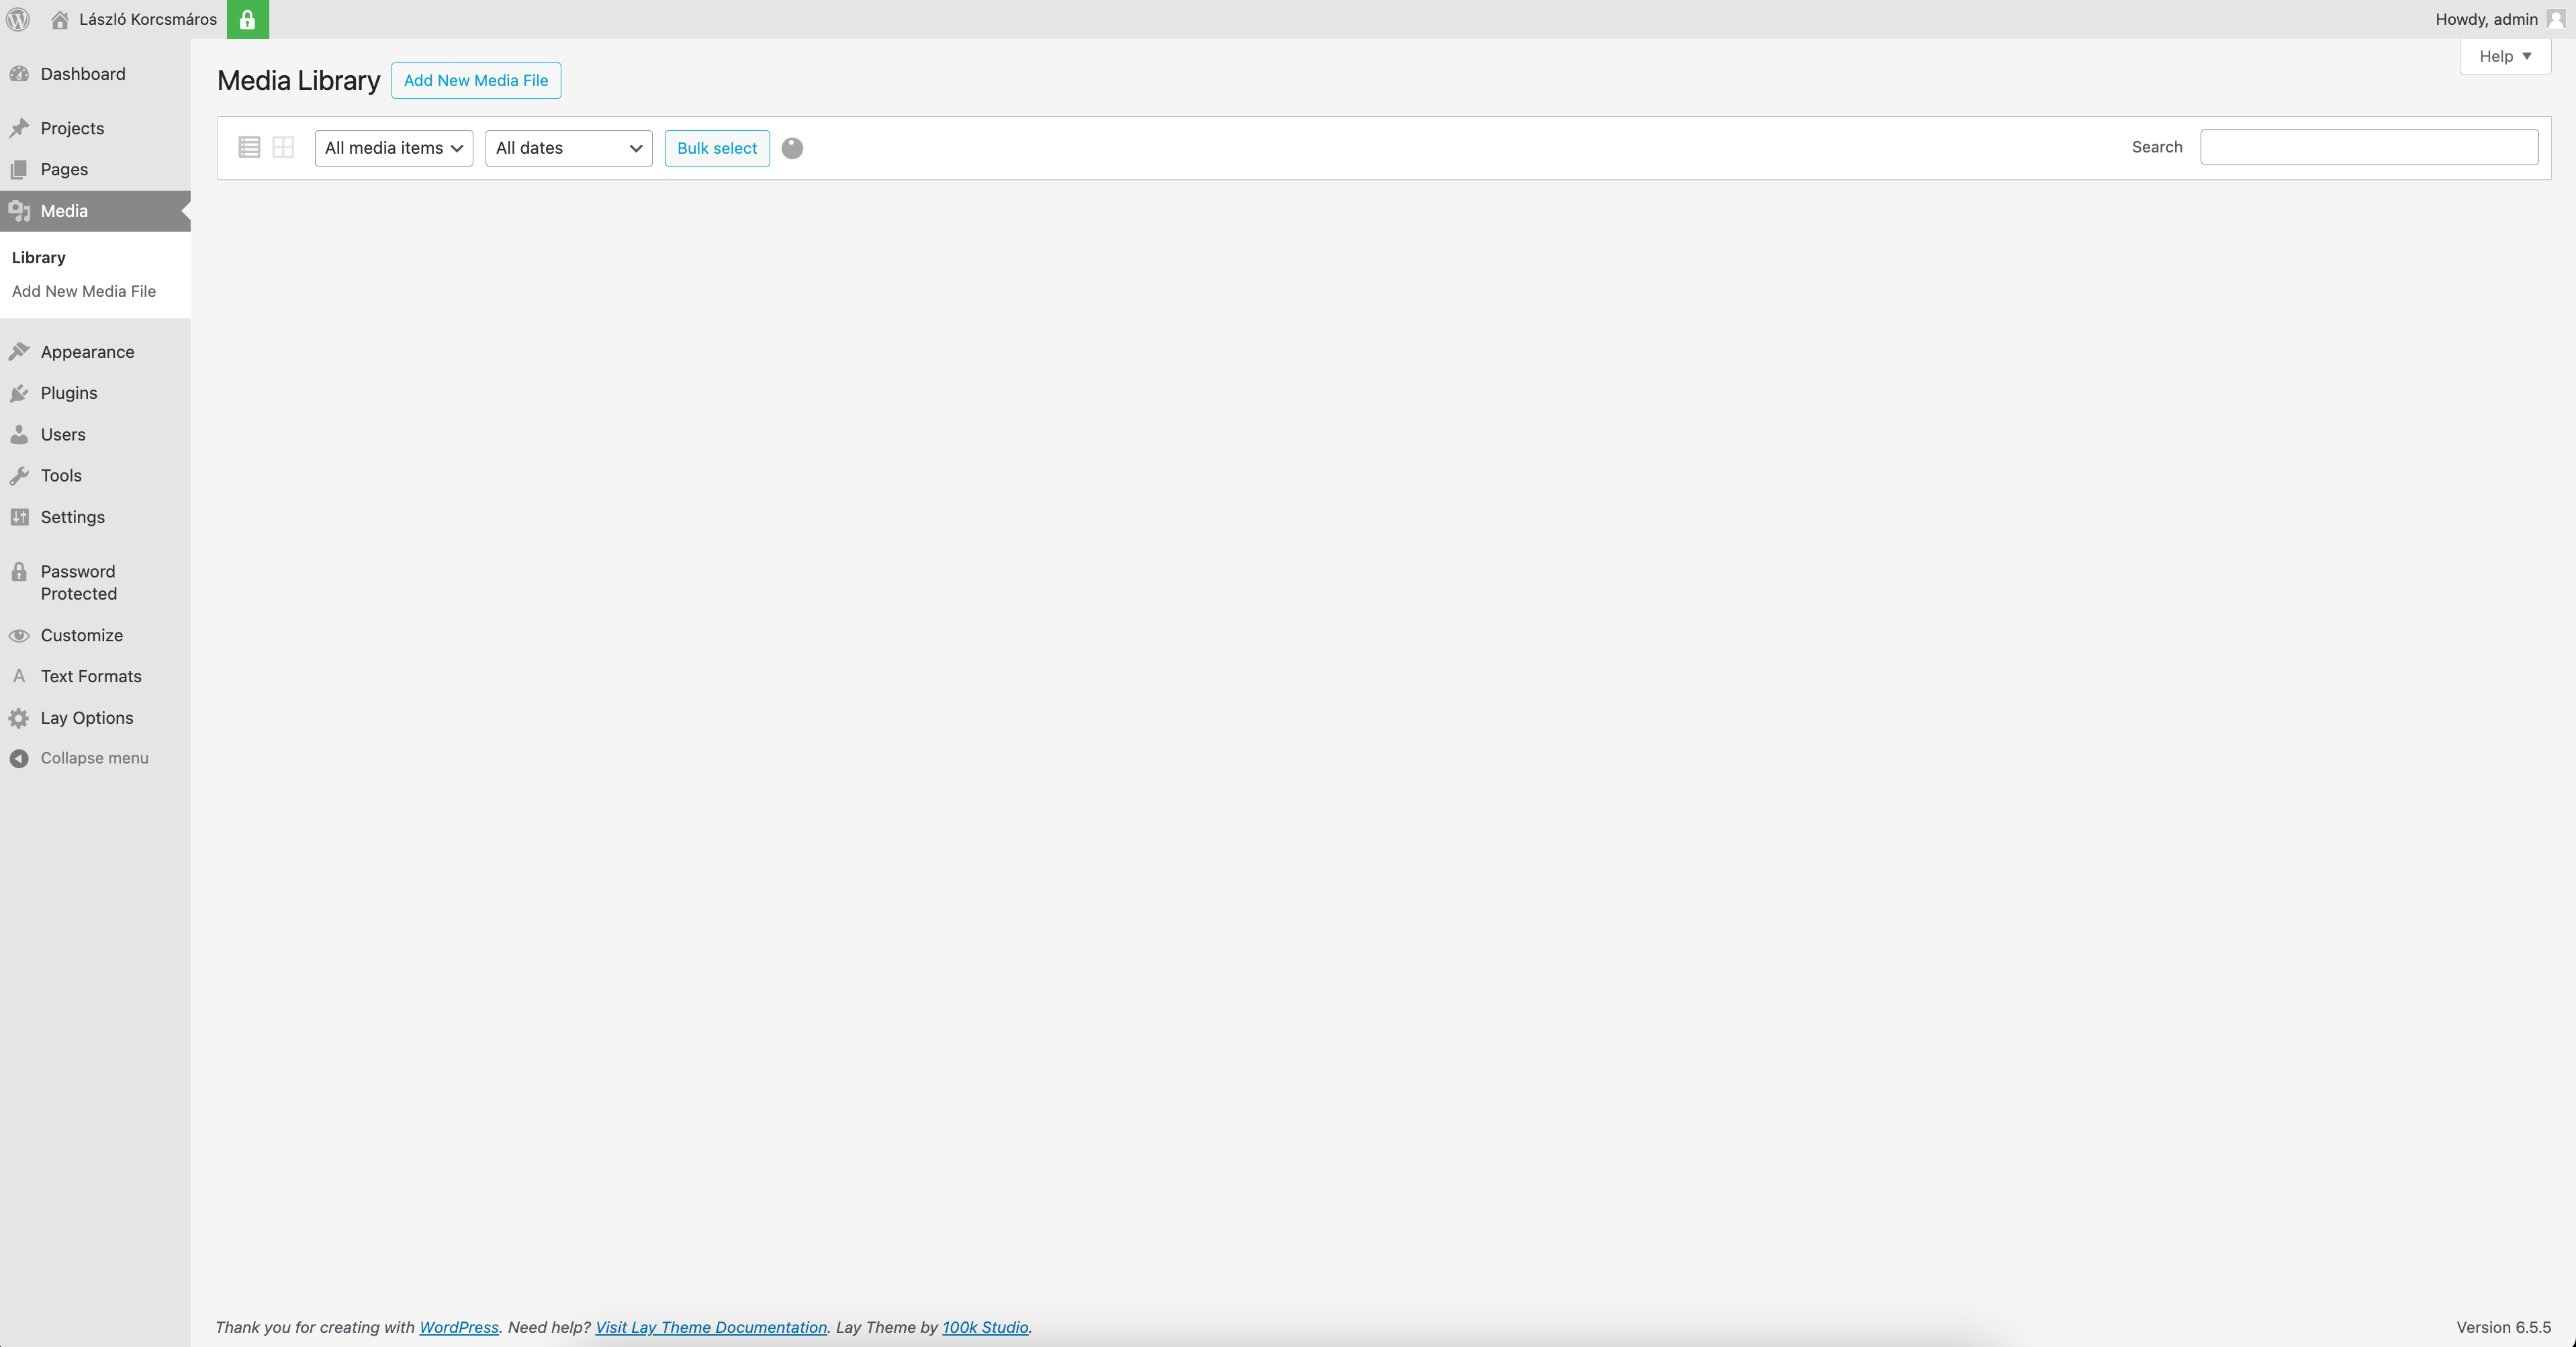Open Dashboard from the sidebar
2576x1347 pixels.
click(x=82, y=74)
